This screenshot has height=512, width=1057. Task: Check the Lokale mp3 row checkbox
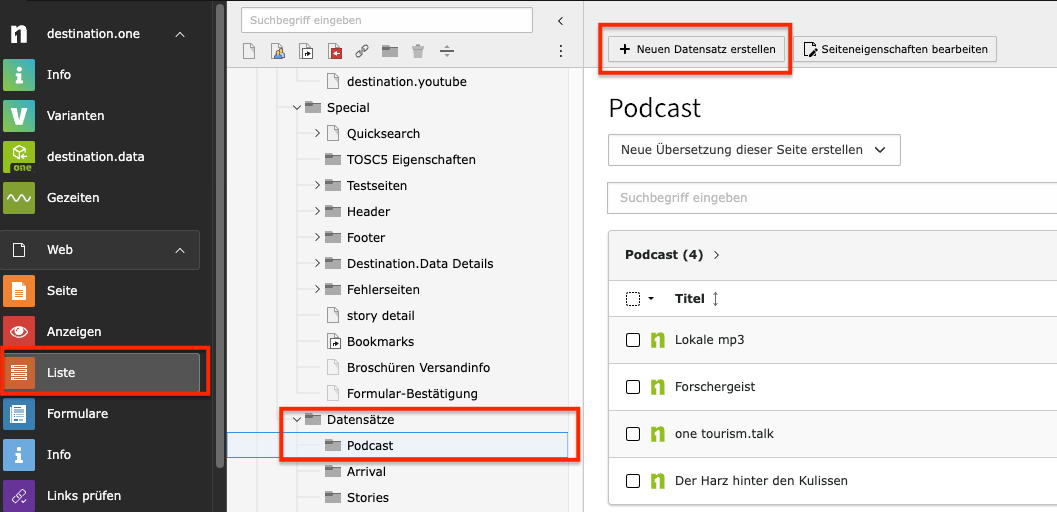click(x=632, y=340)
